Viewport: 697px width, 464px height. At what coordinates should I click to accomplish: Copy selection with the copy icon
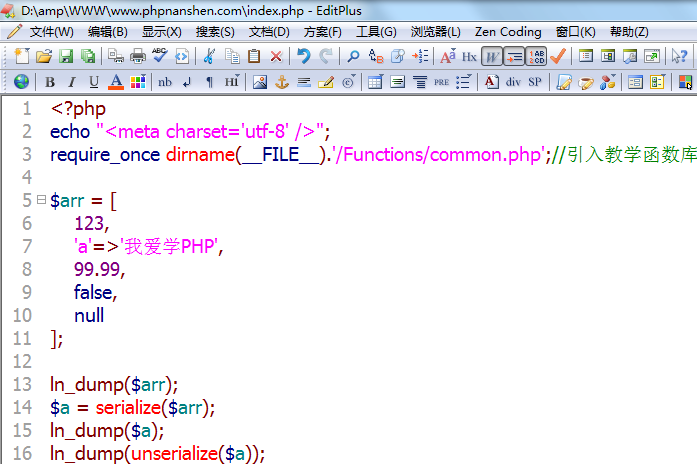click(232, 56)
